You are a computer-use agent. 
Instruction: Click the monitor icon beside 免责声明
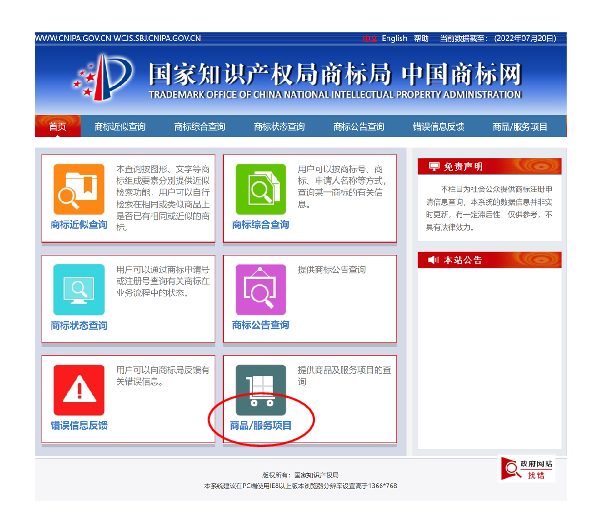(x=434, y=166)
